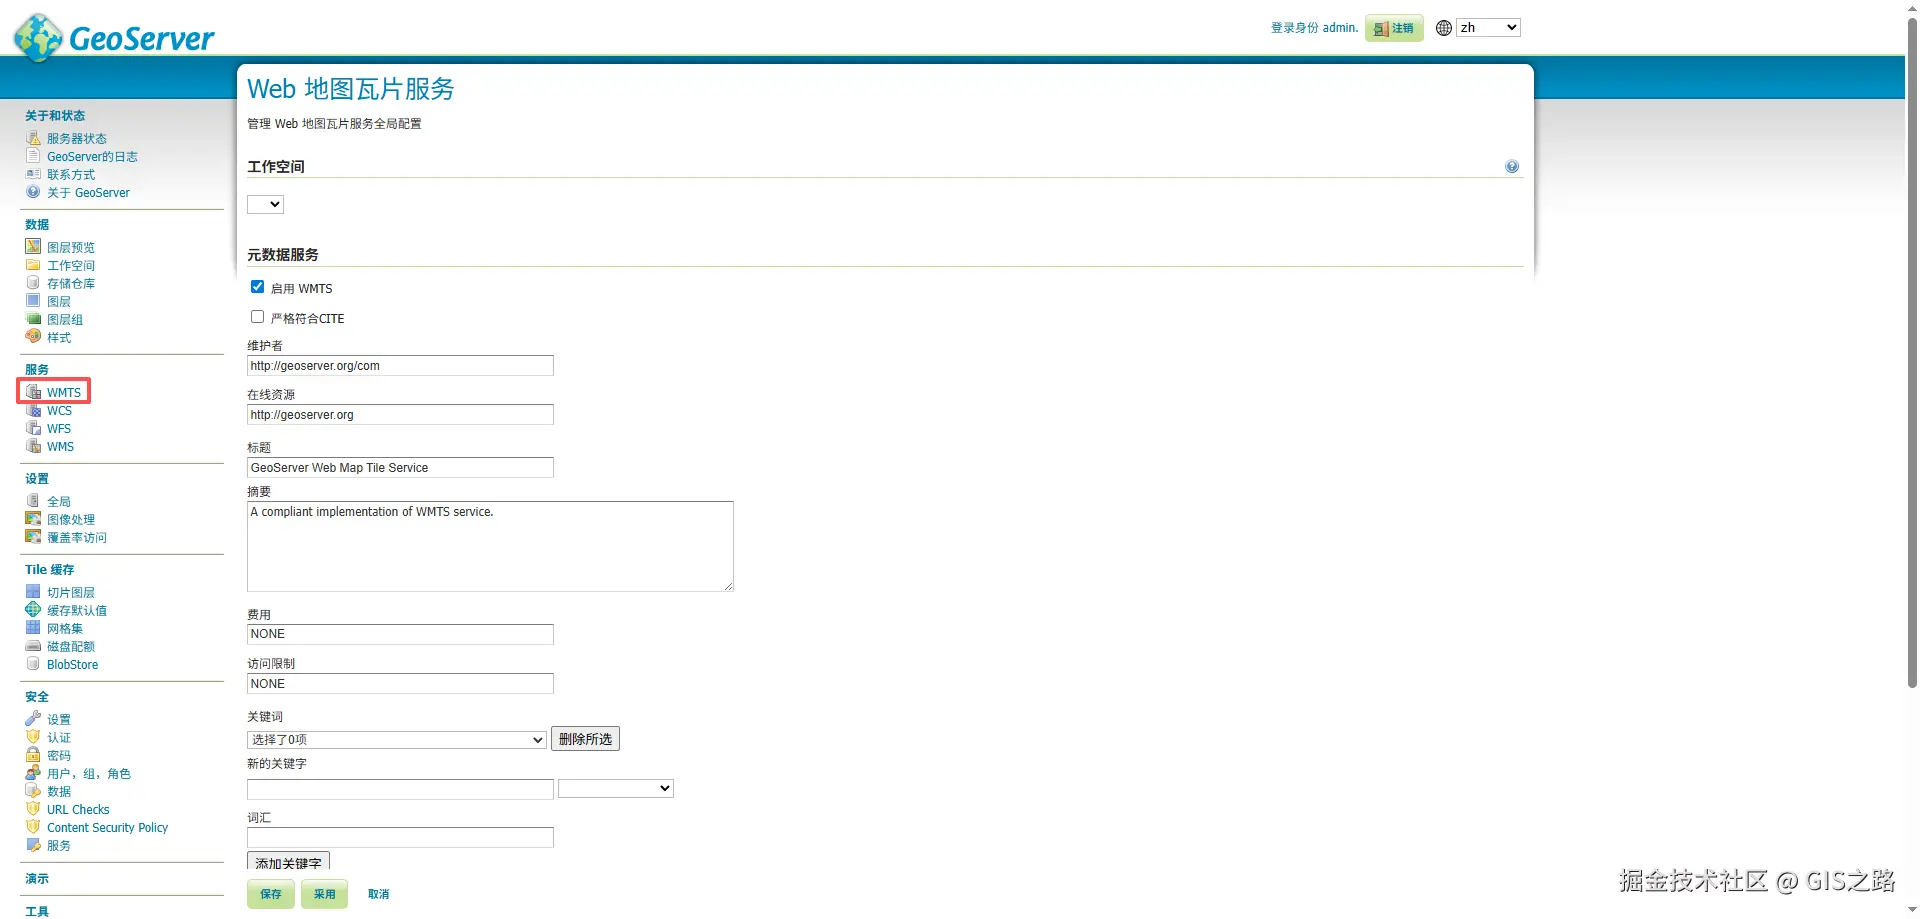
Task: Click the WMS service icon
Action: click(33, 446)
